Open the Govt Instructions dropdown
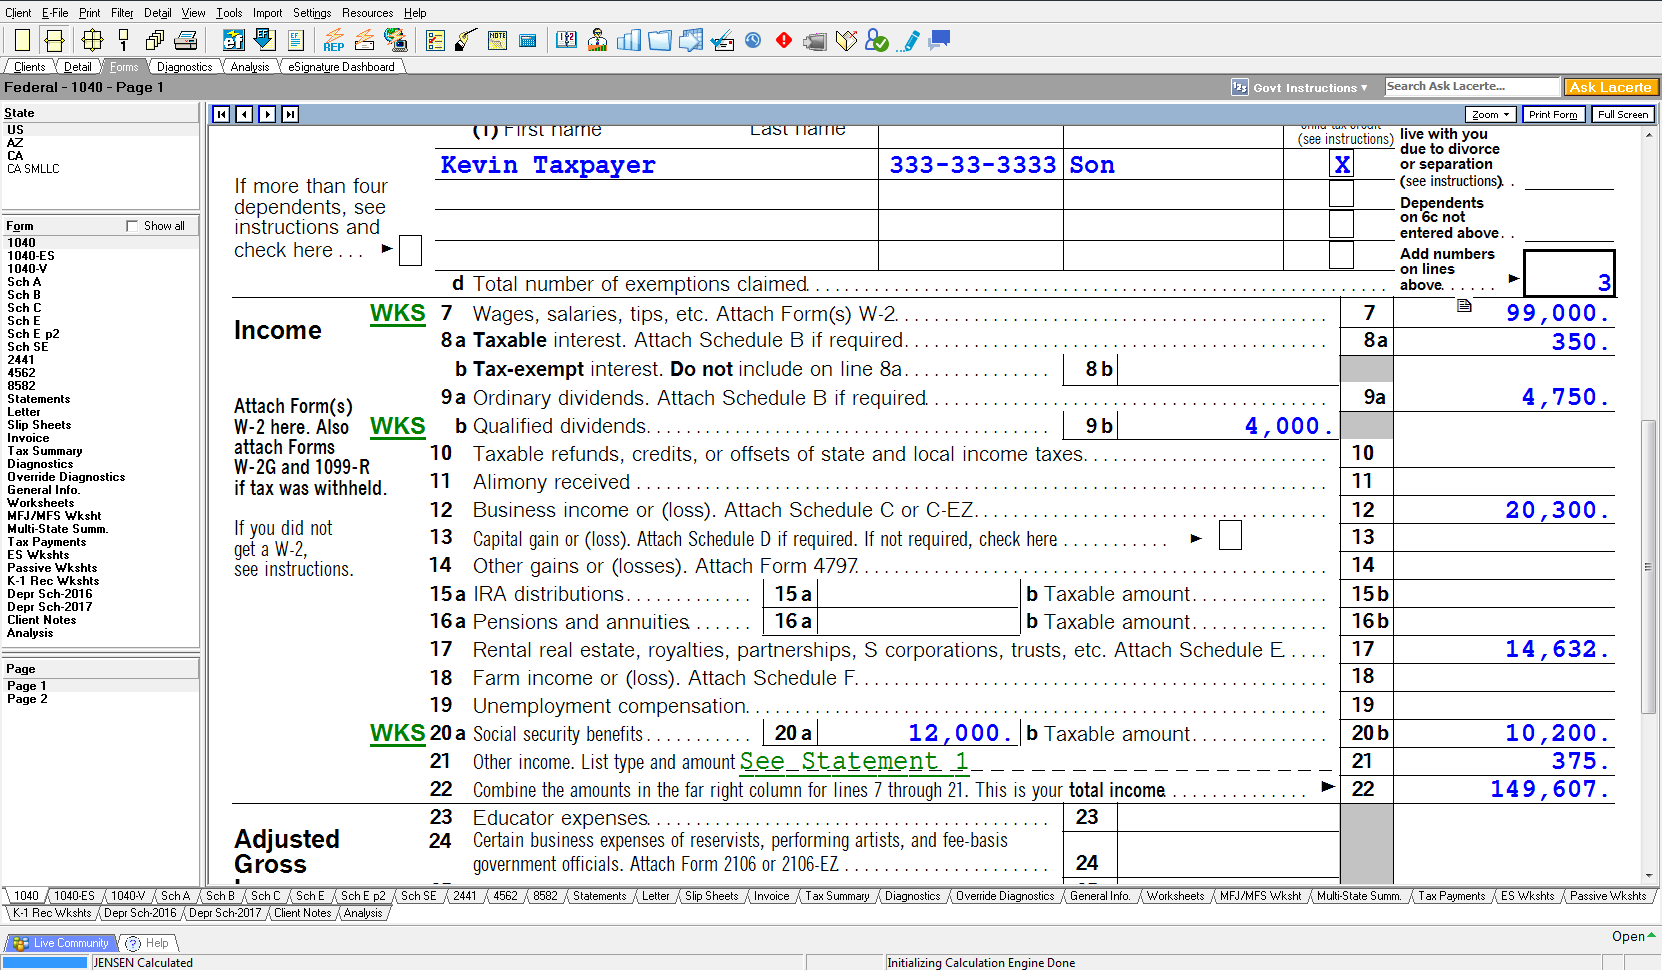This screenshot has height=971, width=1662. (x=1299, y=87)
